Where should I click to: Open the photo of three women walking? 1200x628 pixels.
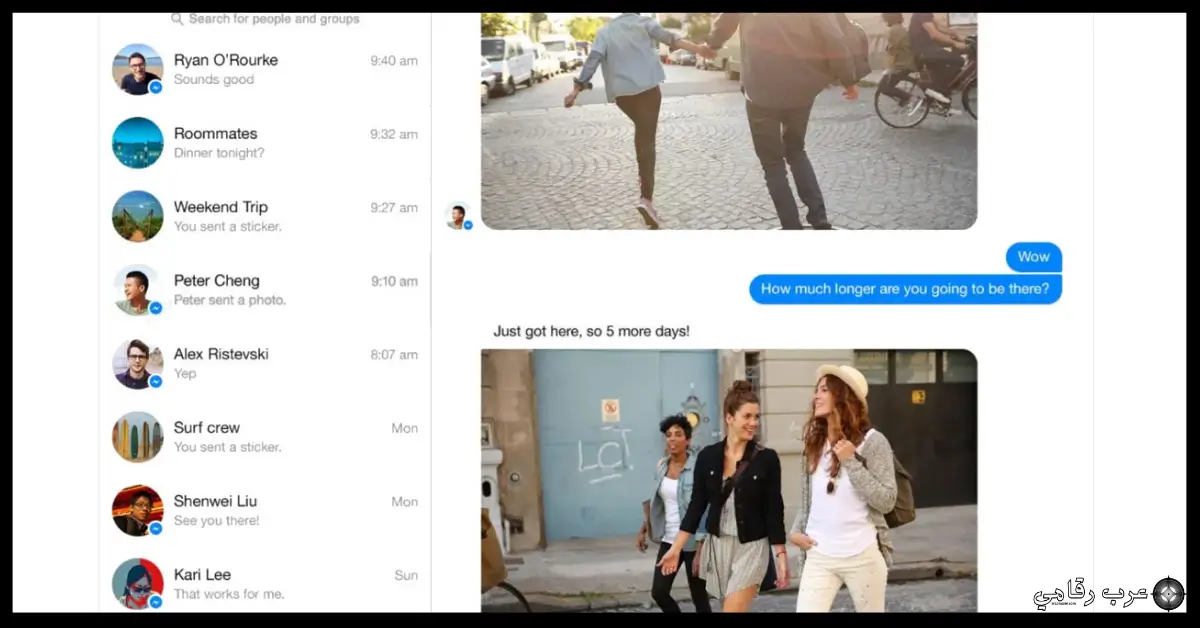pos(728,480)
